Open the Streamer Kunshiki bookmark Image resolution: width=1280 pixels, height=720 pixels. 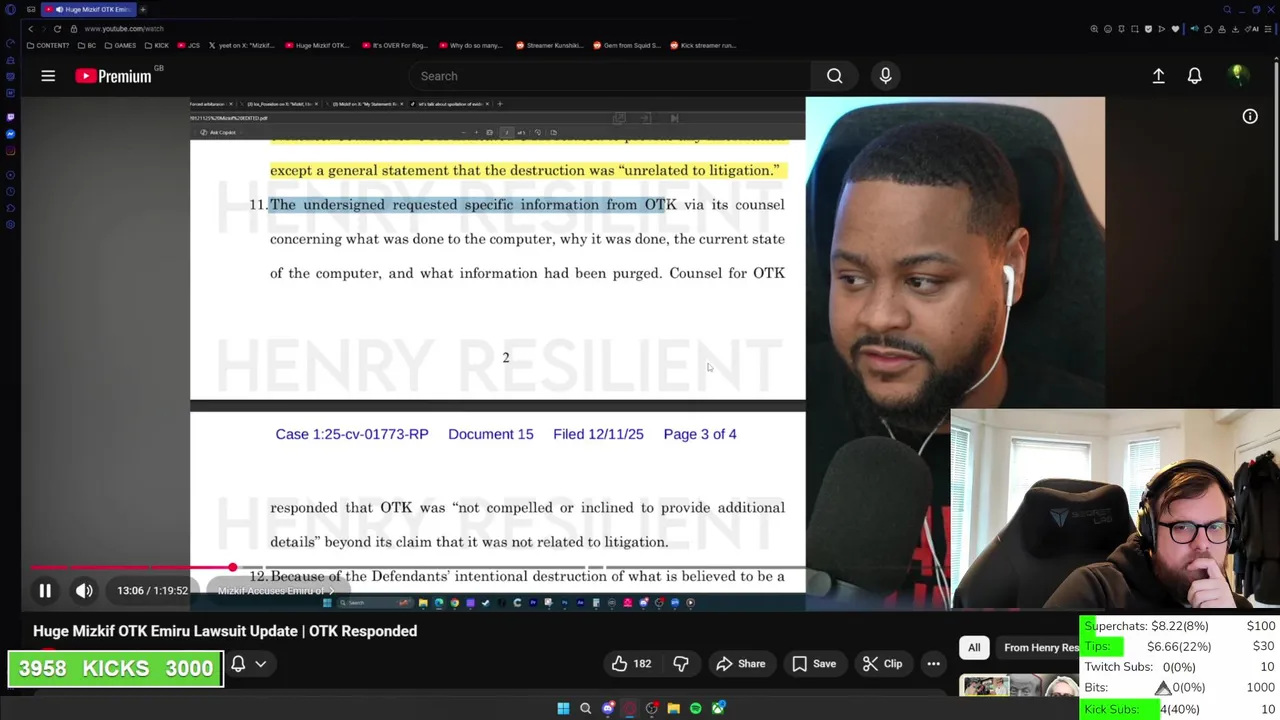click(549, 45)
